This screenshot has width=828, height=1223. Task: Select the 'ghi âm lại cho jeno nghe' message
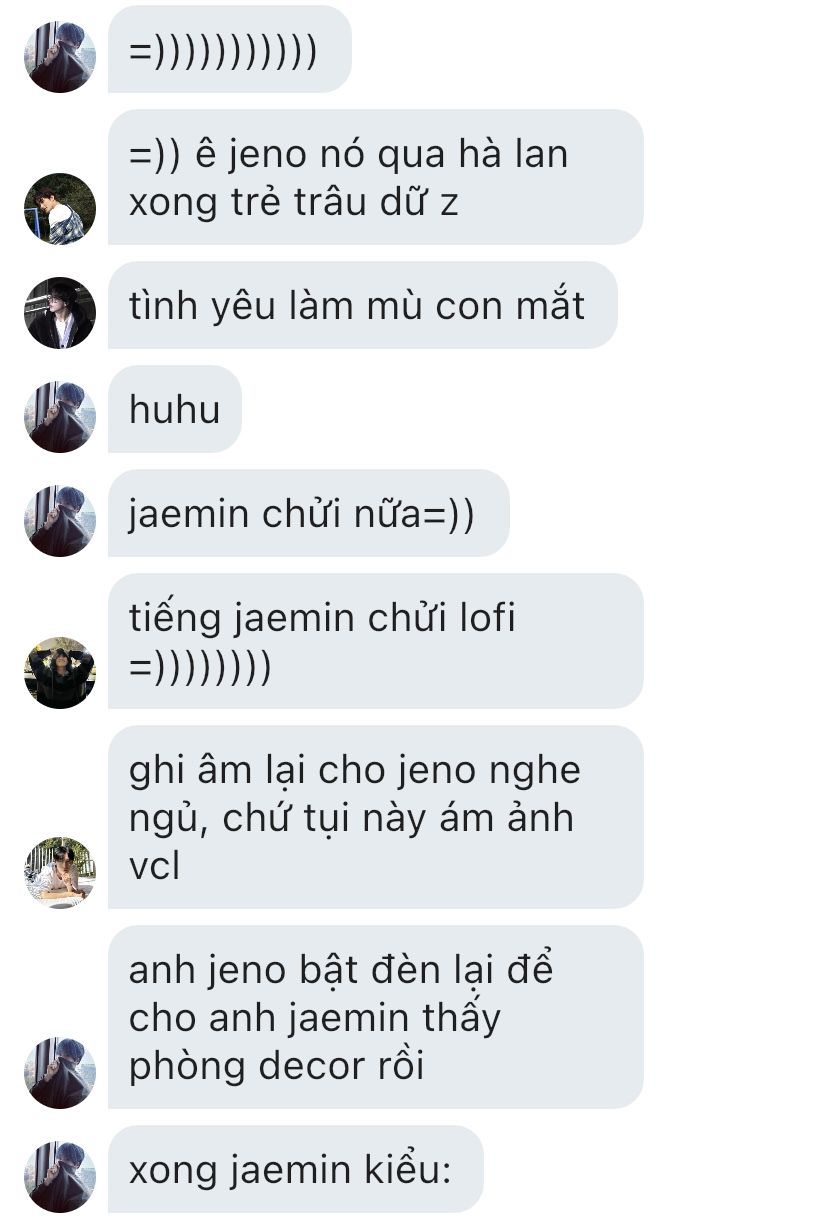376,817
